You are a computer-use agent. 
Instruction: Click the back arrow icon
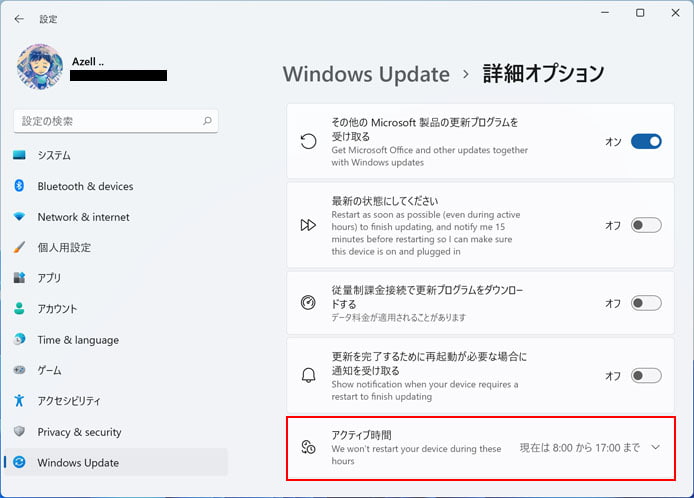19,19
